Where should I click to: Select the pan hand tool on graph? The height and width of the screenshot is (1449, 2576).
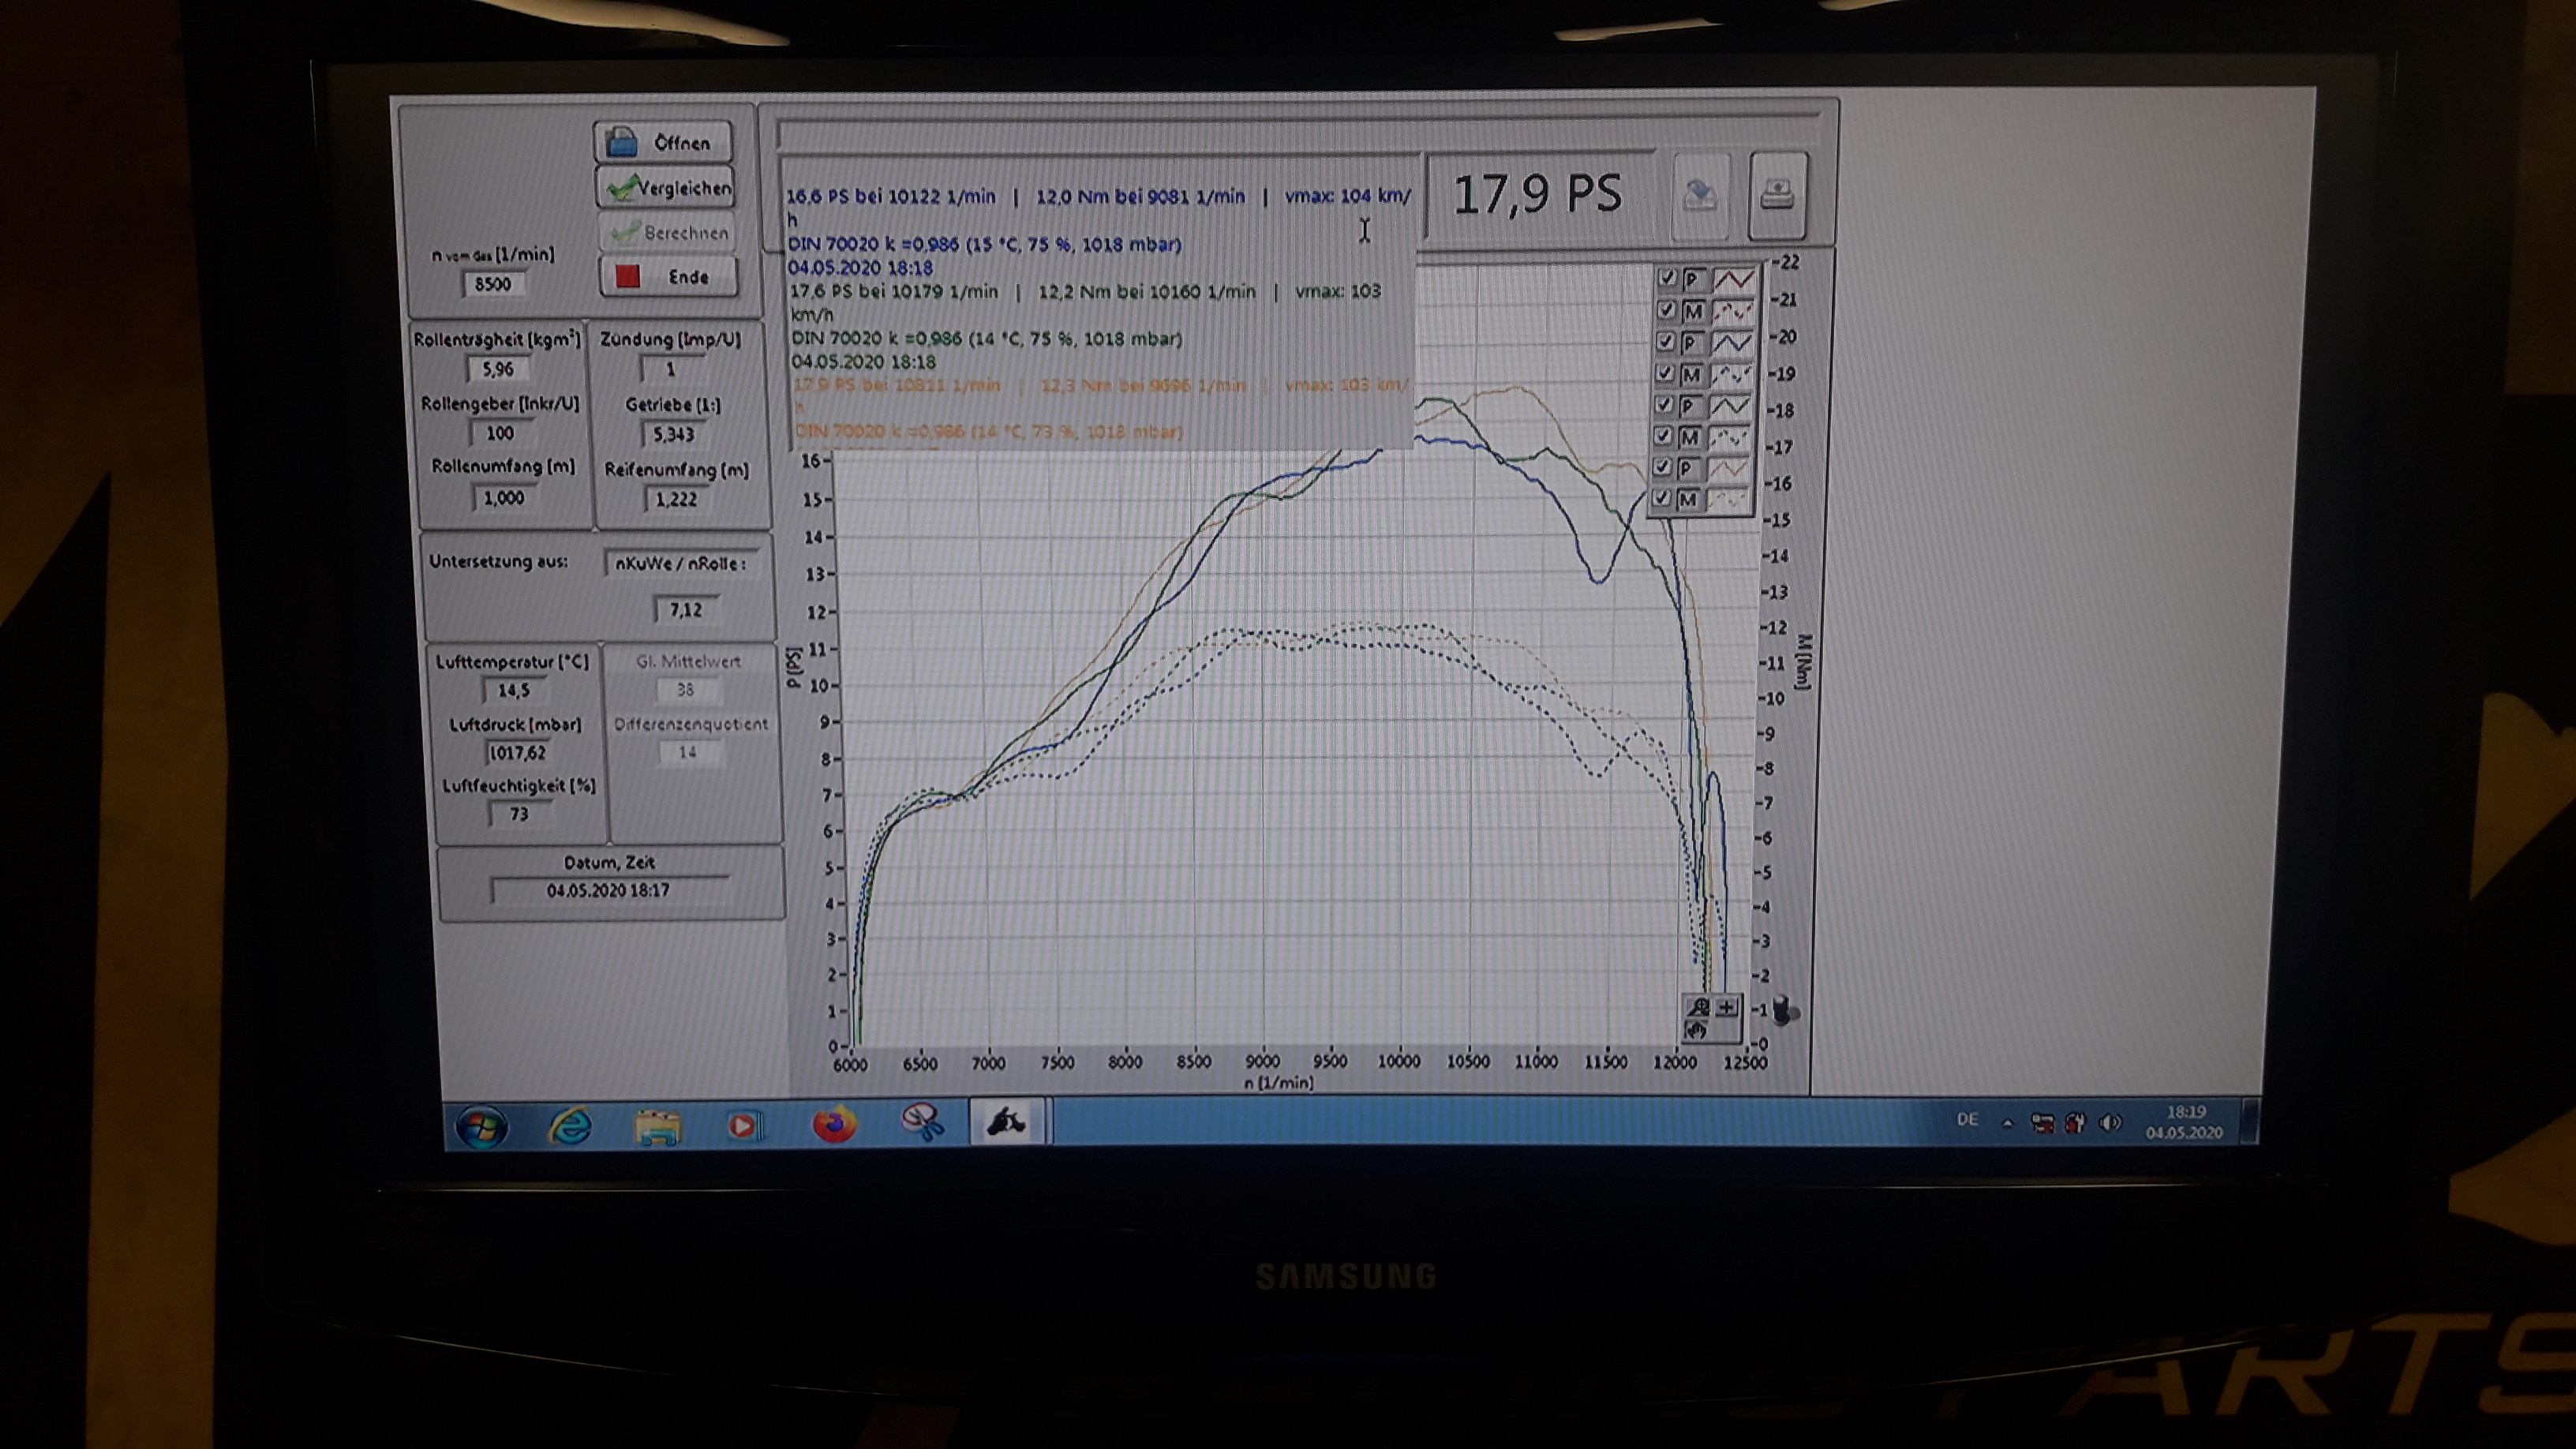pyautogui.click(x=1697, y=1030)
